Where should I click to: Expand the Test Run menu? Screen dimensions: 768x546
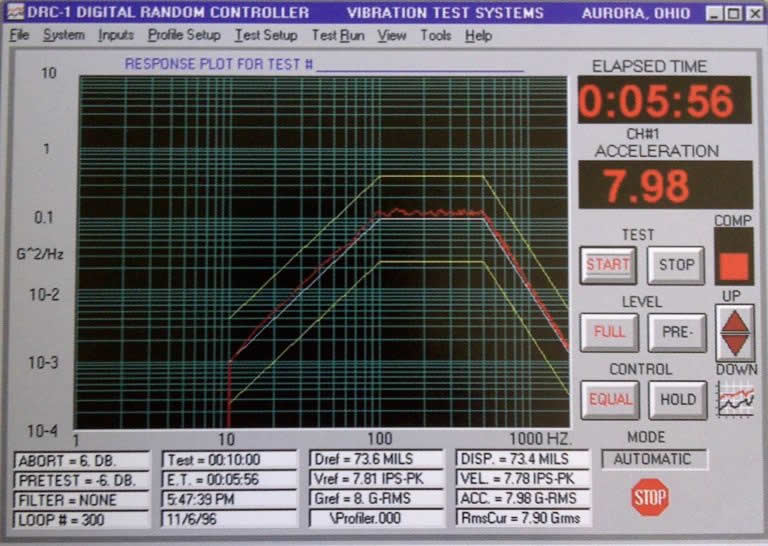click(338, 35)
